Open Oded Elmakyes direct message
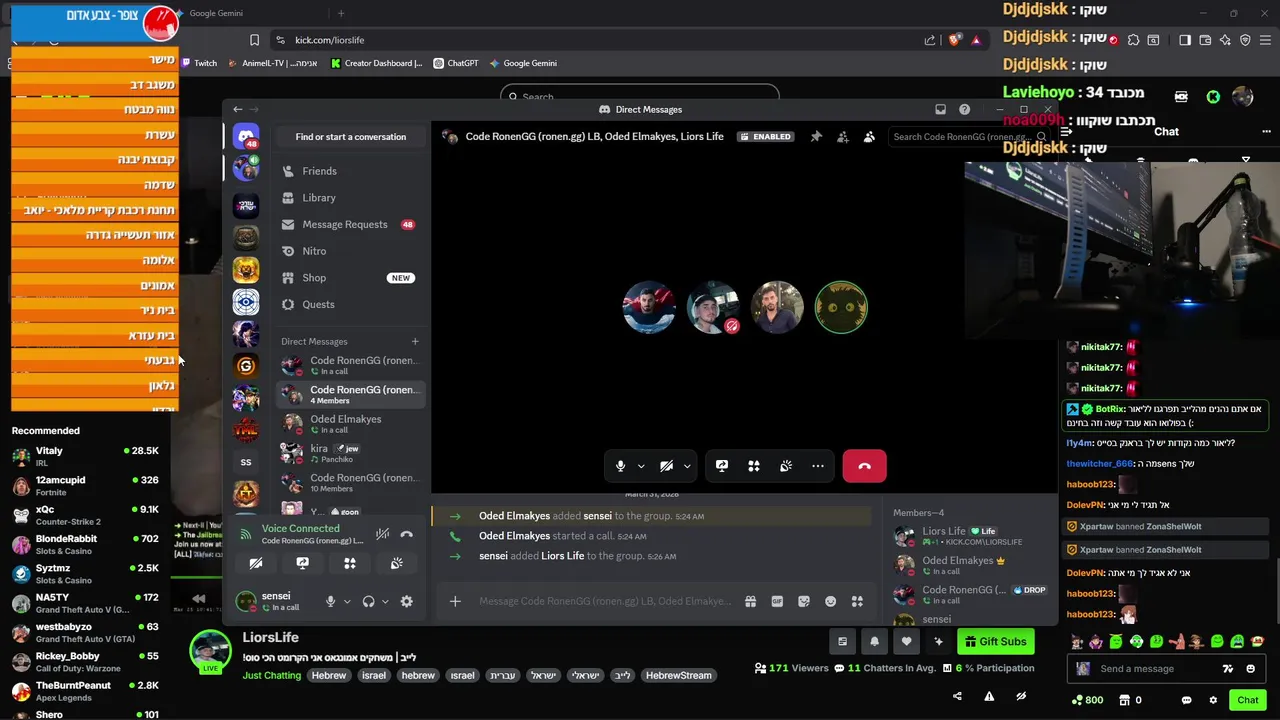The height and width of the screenshot is (720, 1280). [350, 424]
